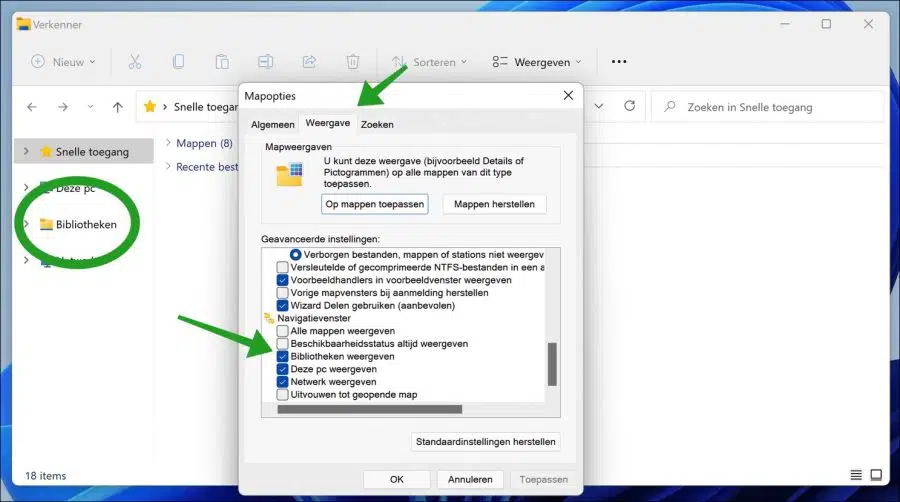Switch to details list view icon
900x502 pixels.
[x=856, y=475]
